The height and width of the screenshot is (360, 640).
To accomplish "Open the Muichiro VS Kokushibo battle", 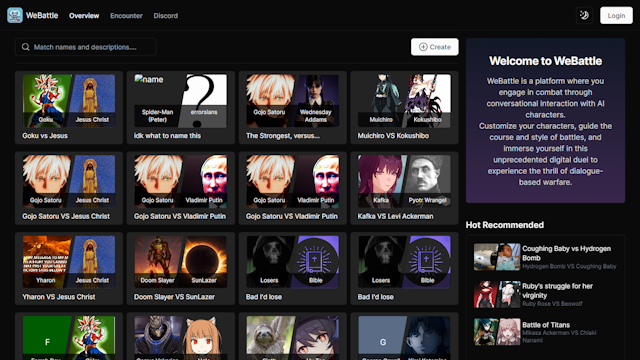I will [404, 107].
